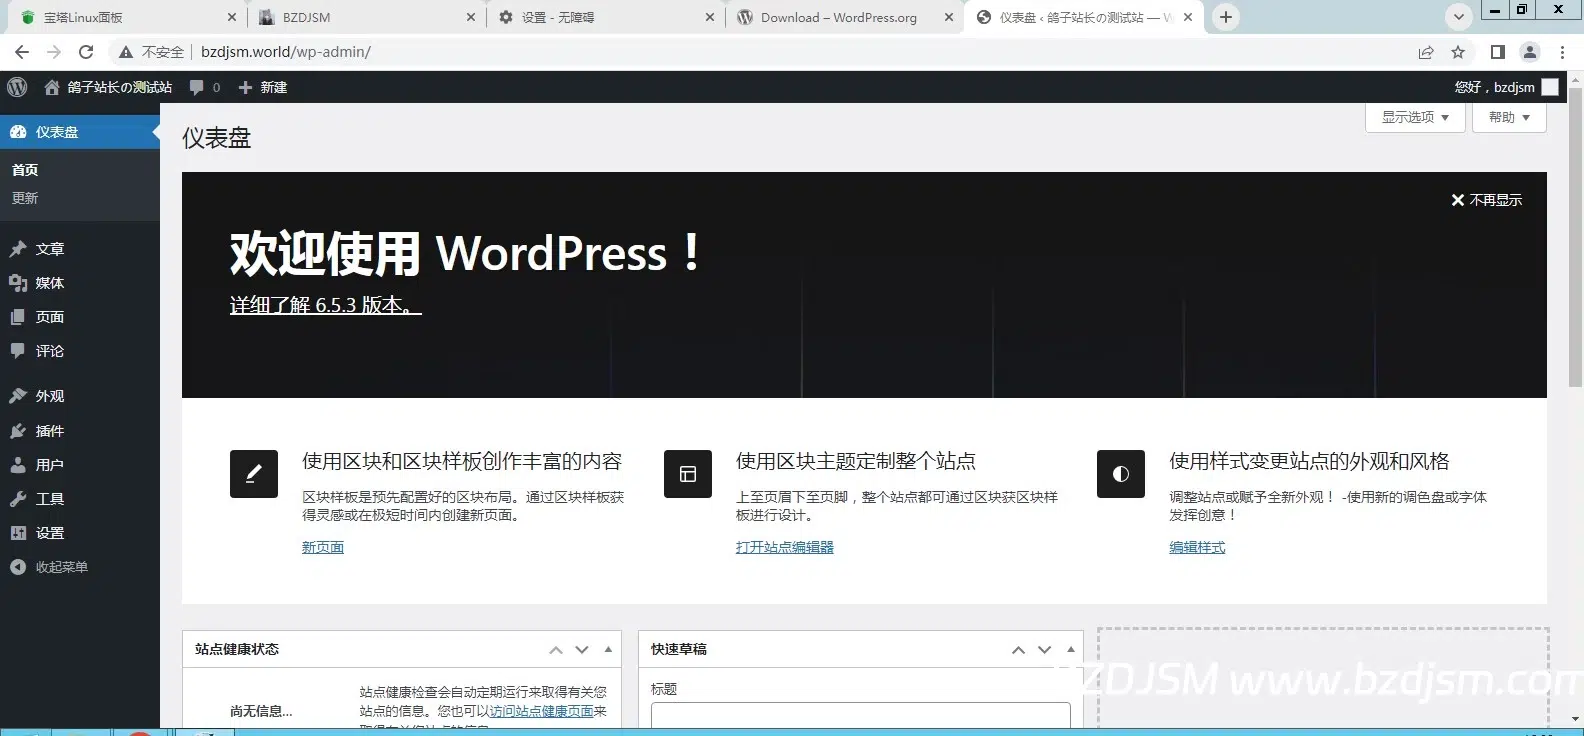
Task: Open the 评论 menu item in sidebar
Action: coord(80,351)
